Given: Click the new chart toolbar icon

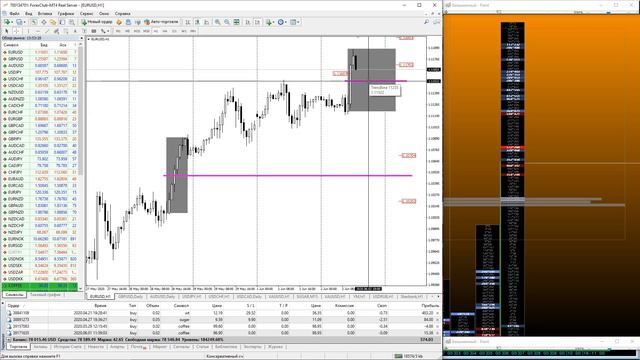Looking at the screenshot, I should (x=7, y=22).
